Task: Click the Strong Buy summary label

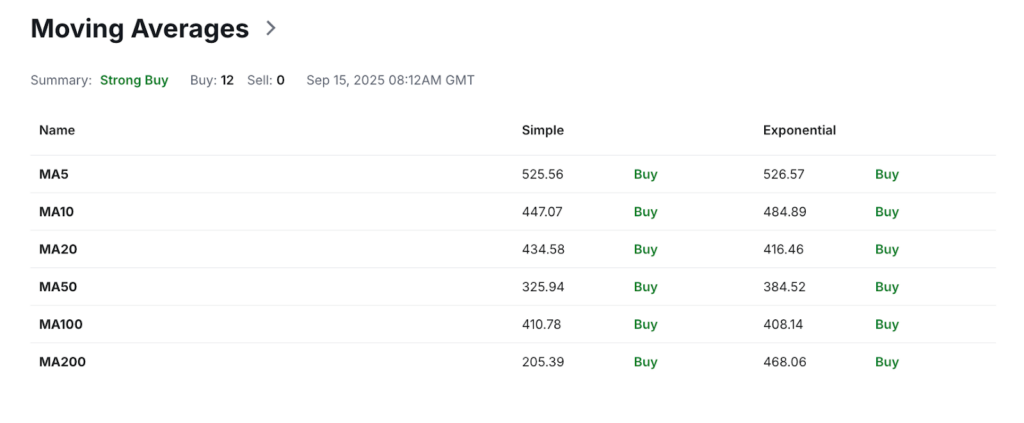Action: [x=134, y=80]
